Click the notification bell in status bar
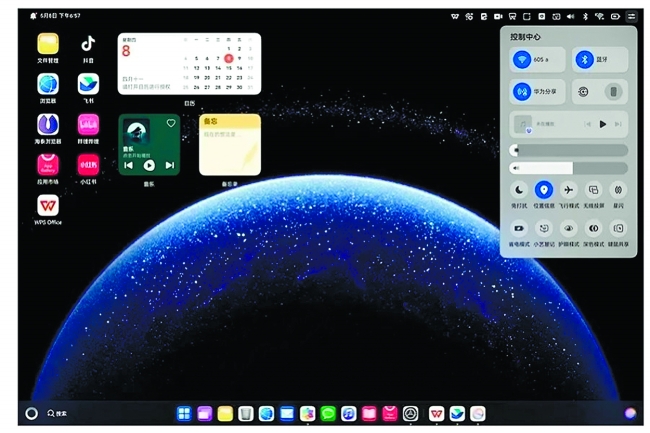Image resolution: width=650 pixels, height=433 pixels. tap(33, 16)
